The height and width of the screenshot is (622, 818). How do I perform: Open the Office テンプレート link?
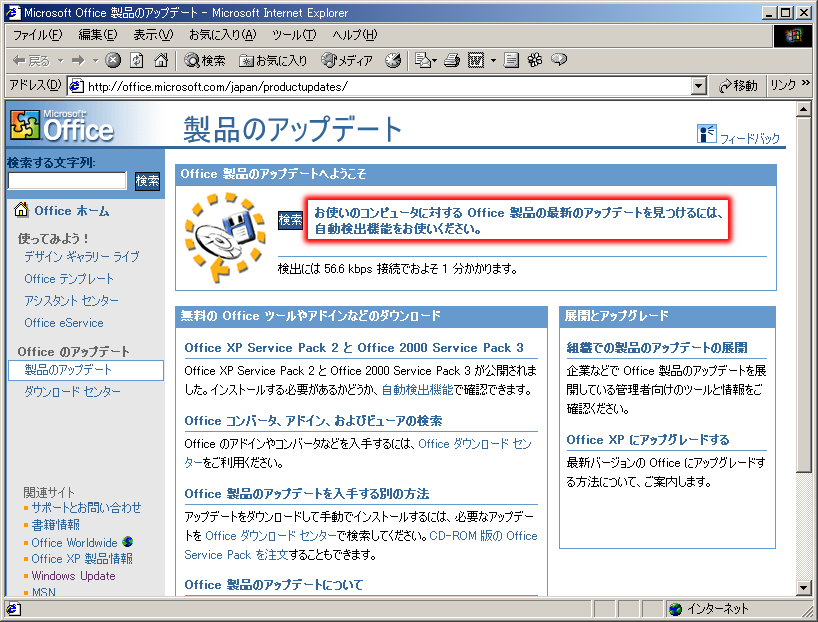coord(69,279)
